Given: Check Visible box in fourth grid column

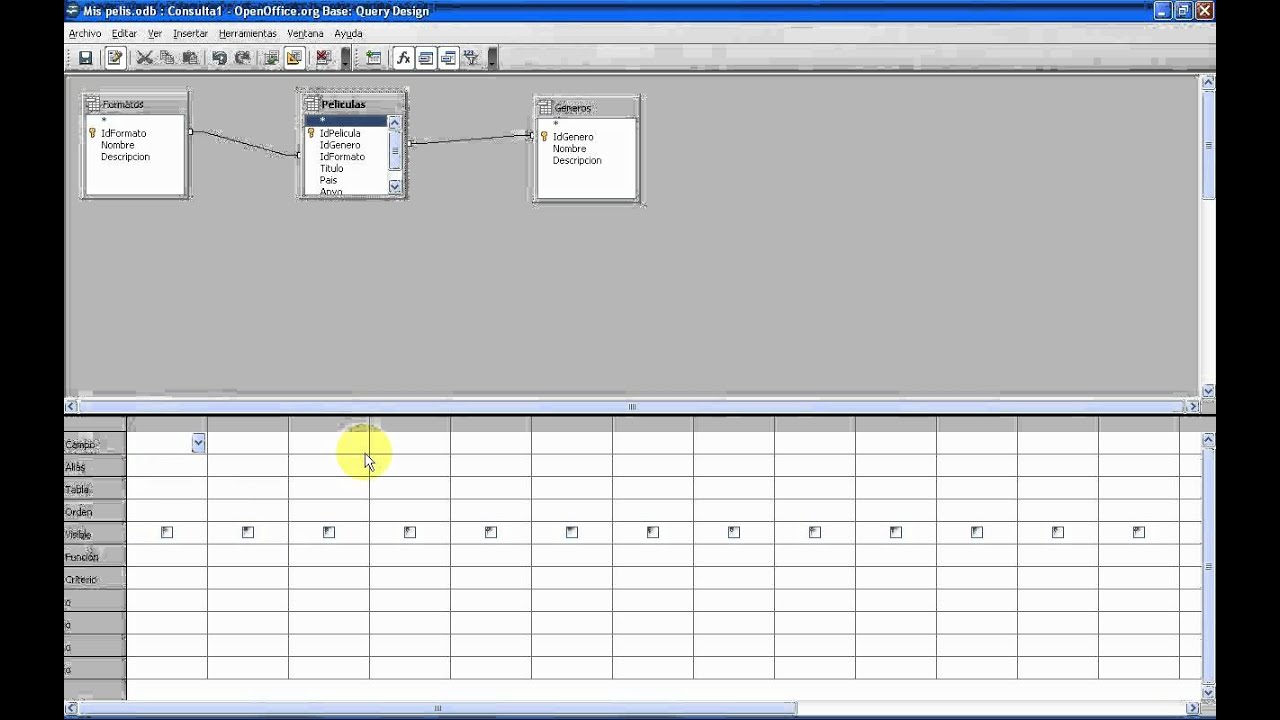Looking at the screenshot, I should tap(410, 532).
